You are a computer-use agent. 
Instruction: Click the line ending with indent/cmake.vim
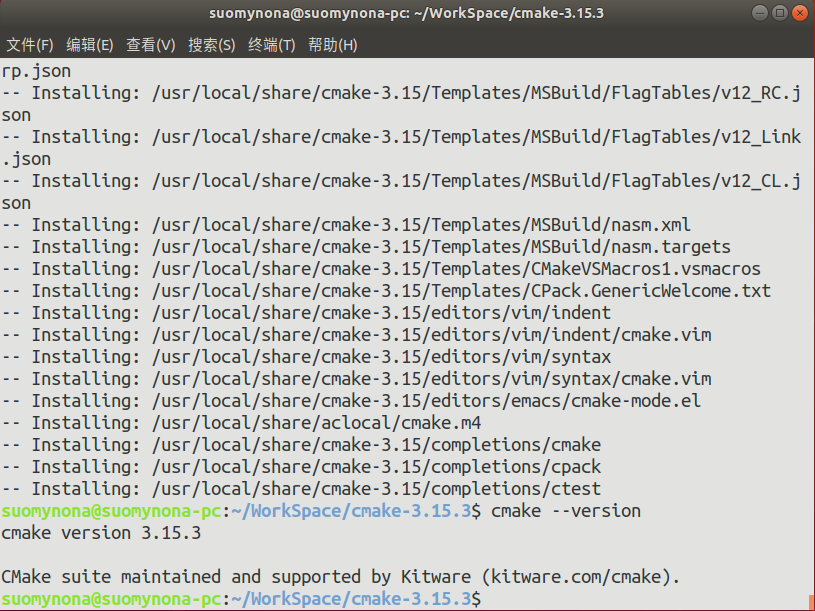coord(356,335)
